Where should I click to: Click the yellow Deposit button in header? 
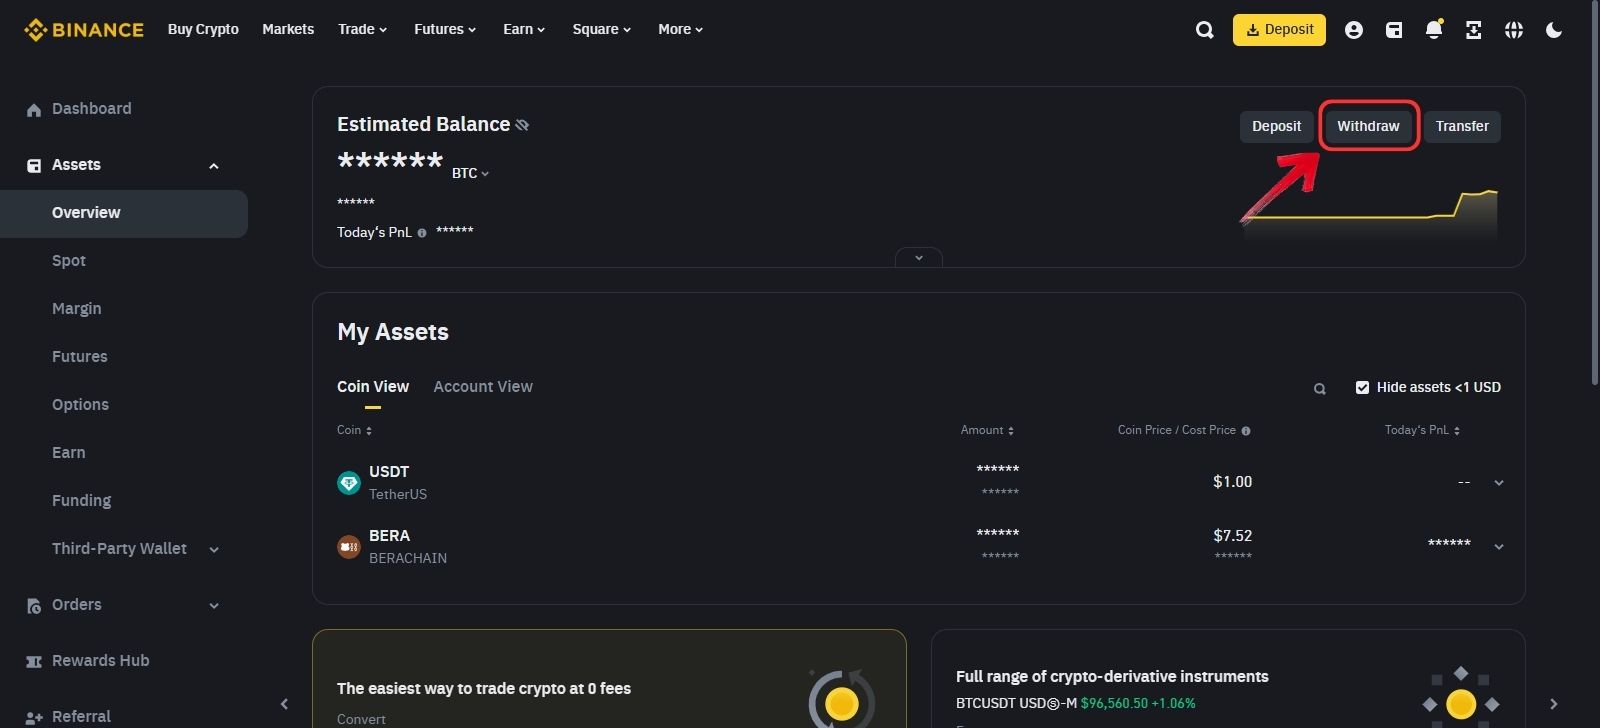(x=1279, y=30)
